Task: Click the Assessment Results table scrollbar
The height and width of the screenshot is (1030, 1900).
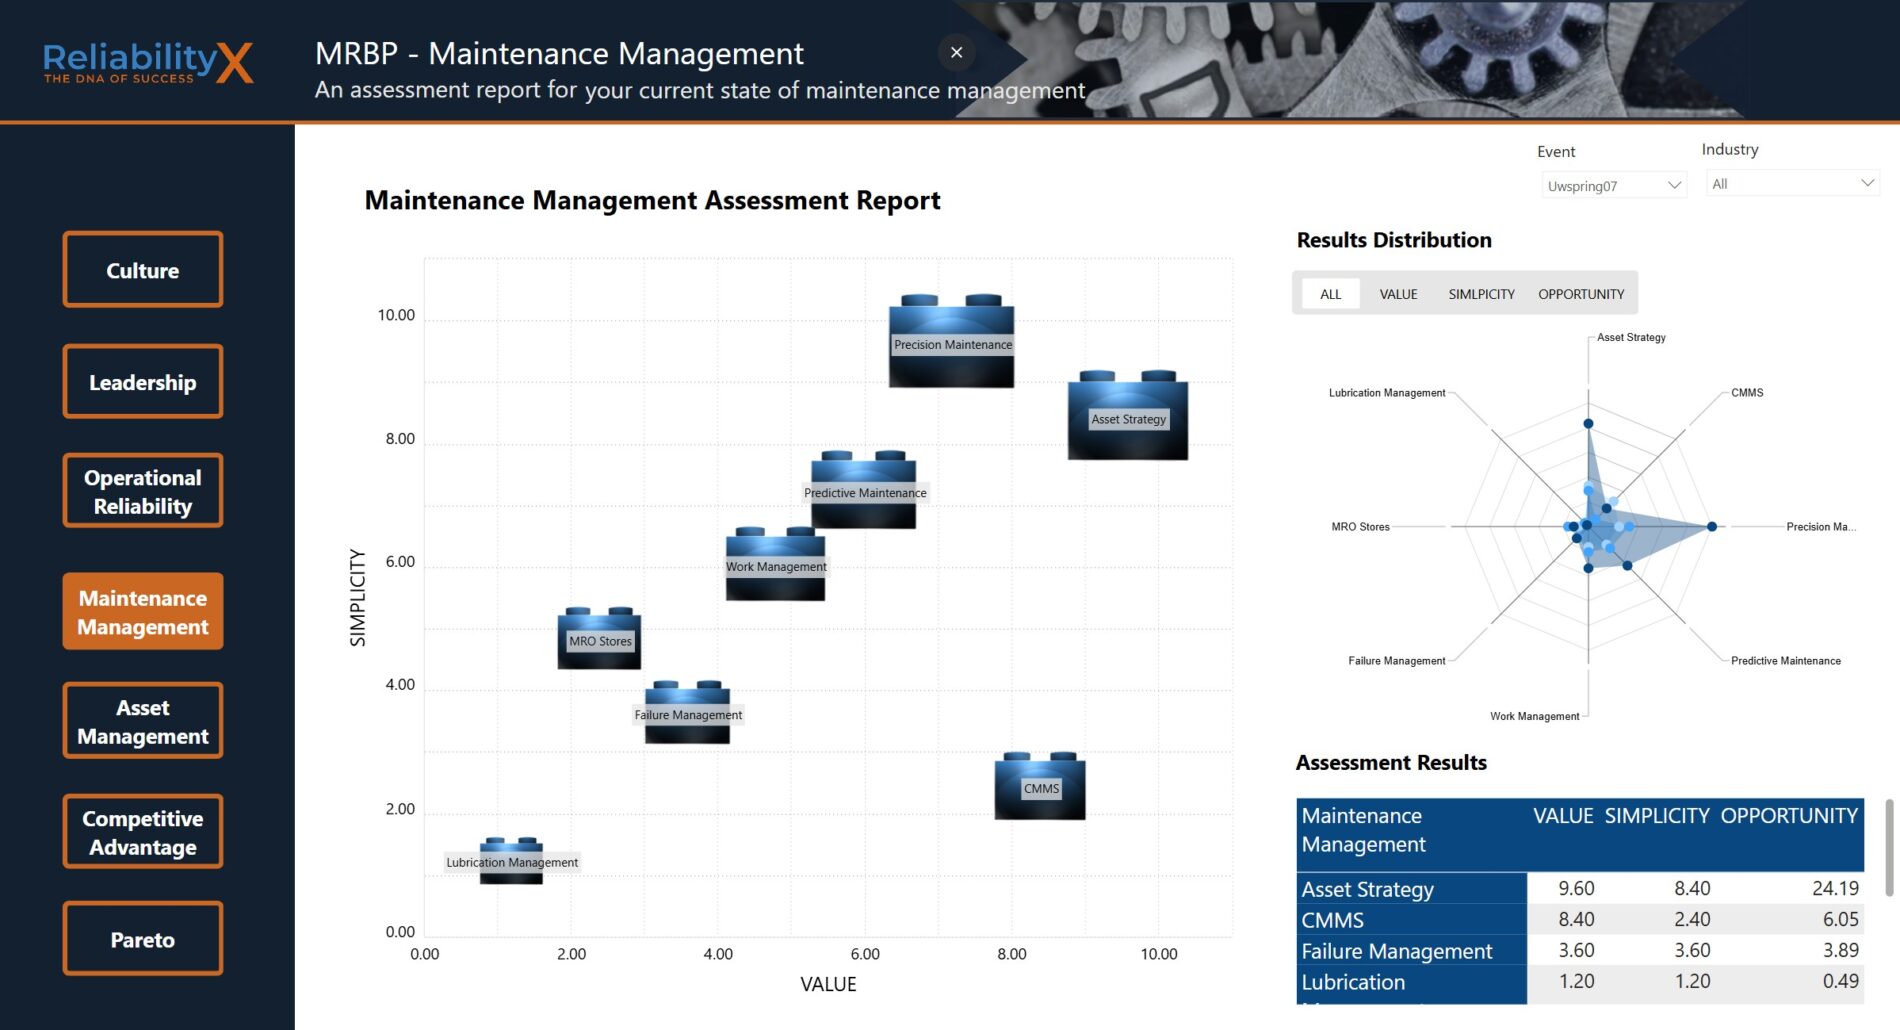Action: point(1888,848)
